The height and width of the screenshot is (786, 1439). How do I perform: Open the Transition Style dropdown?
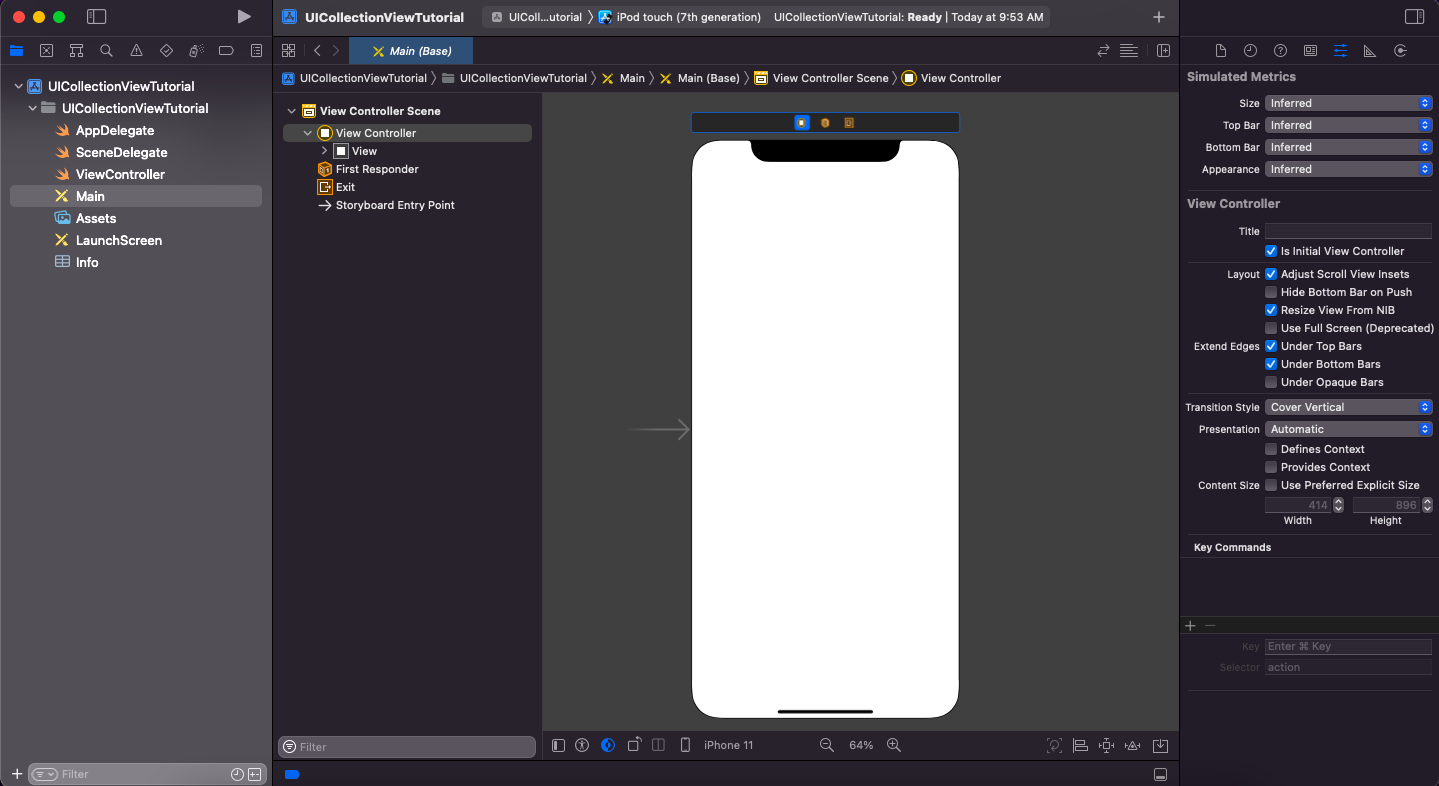(1348, 407)
